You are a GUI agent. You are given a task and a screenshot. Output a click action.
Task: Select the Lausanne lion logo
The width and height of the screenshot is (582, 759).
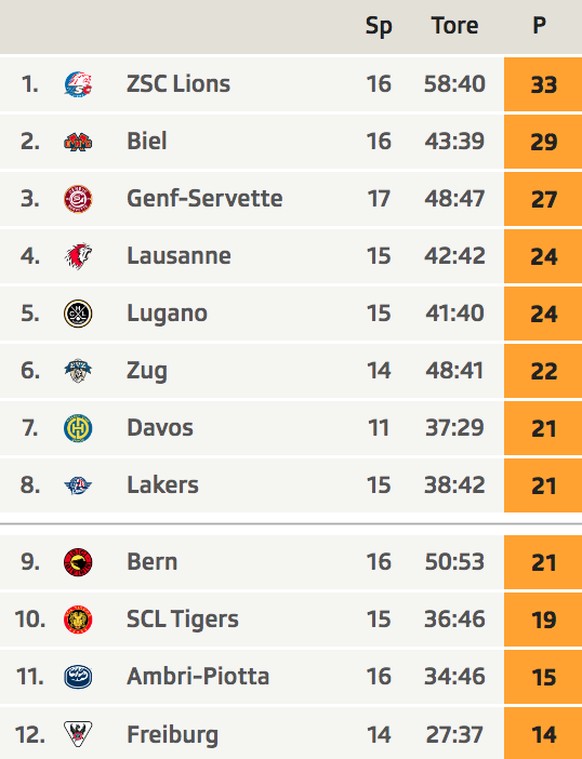pos(78,256)
